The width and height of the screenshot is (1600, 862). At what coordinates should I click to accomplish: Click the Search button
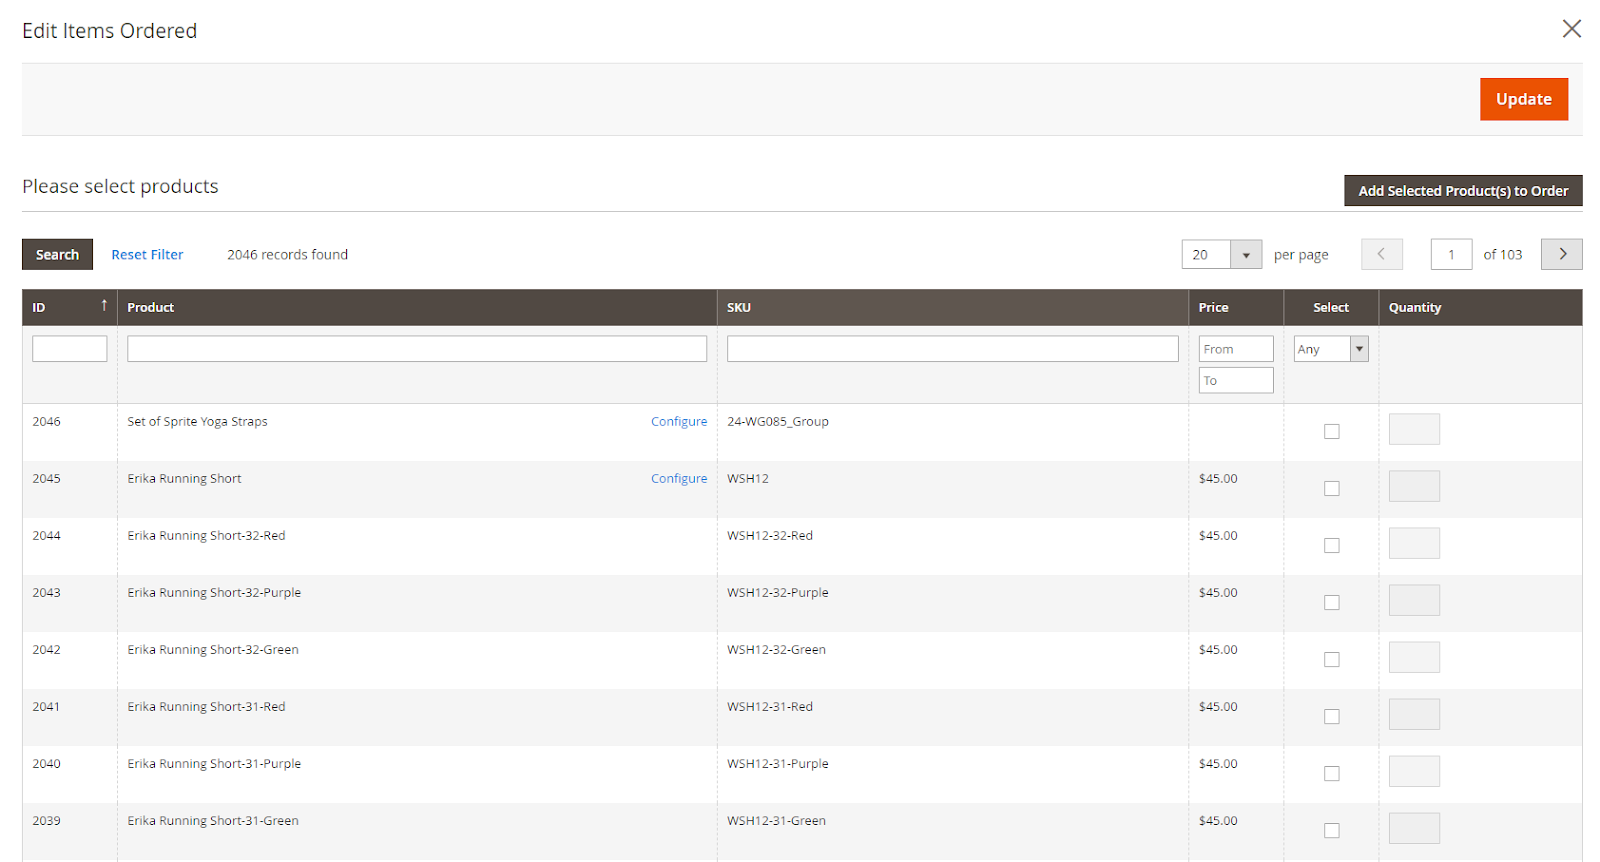point(57,255)
